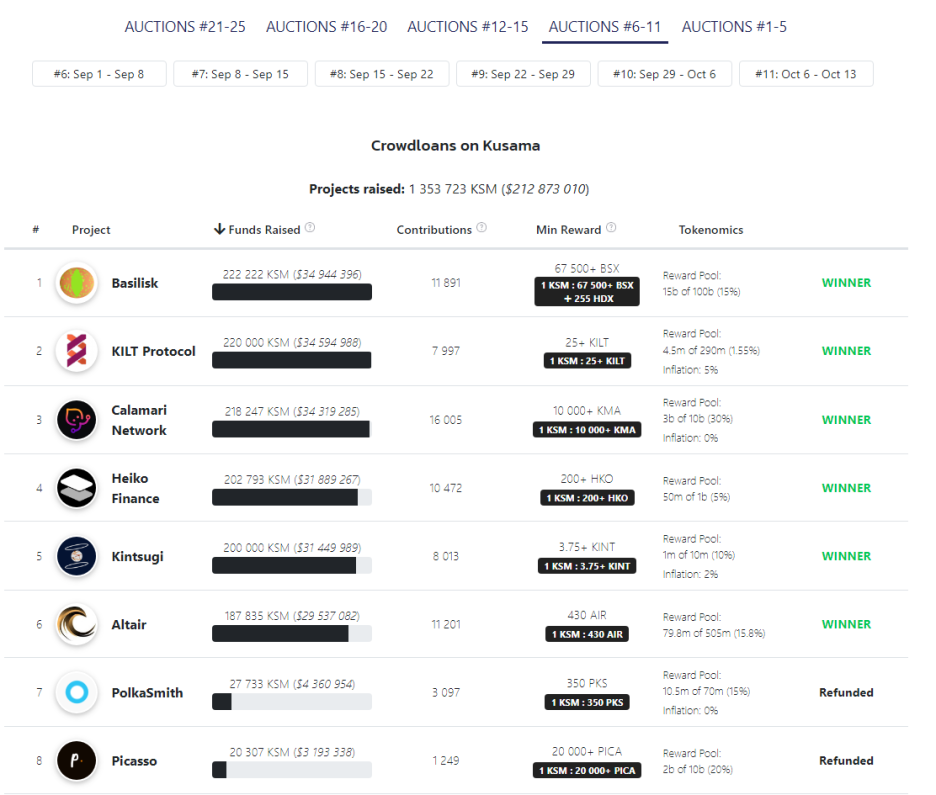
Task: Click the Funds Raised info icon
Action: click(x=310, y=227)
